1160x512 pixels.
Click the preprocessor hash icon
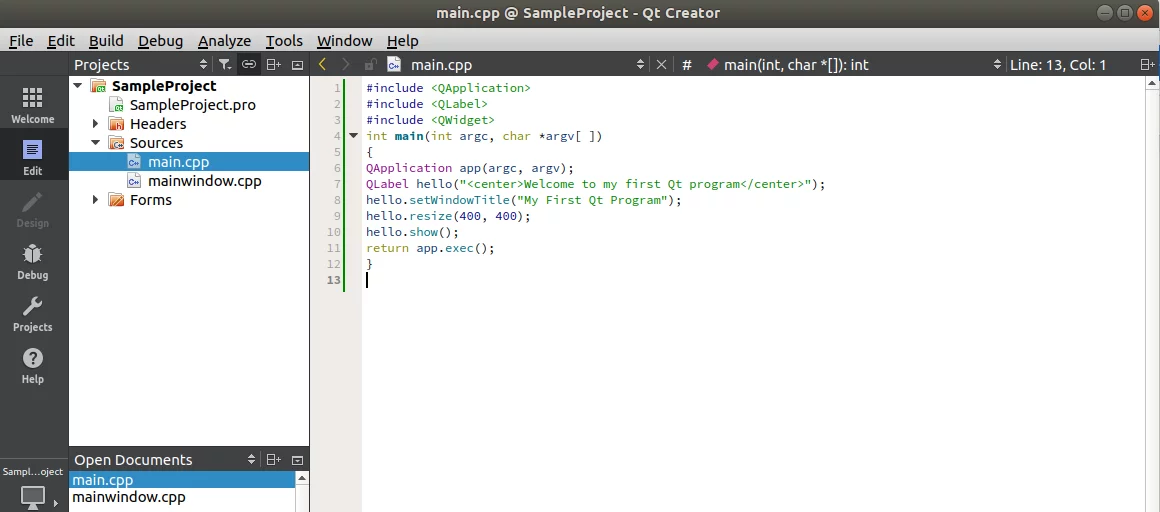687,65
